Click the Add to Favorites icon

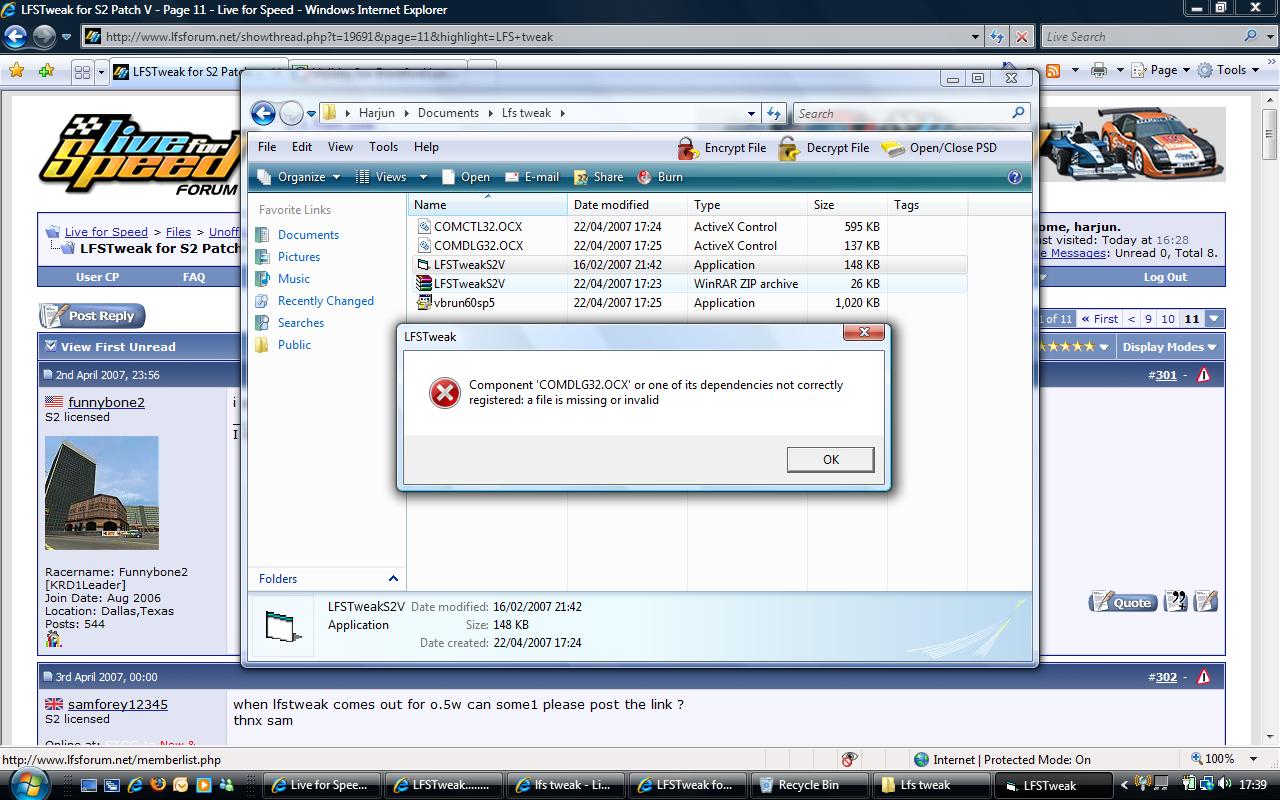[46, 71]
